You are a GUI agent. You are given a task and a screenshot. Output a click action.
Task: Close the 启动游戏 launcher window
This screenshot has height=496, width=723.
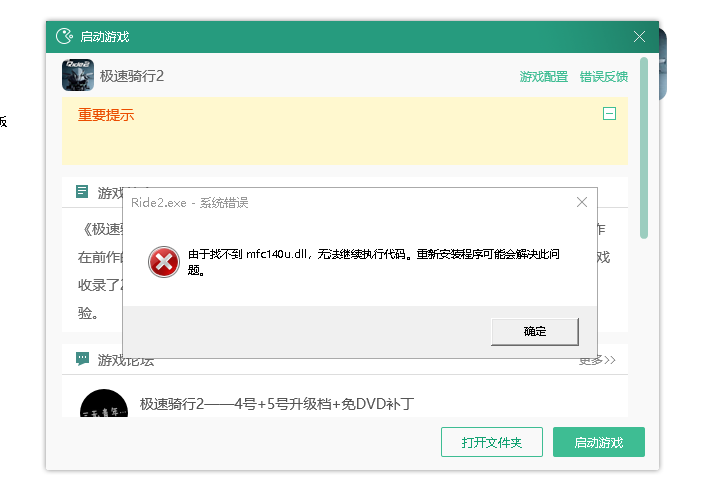click(x=639, y=36)
